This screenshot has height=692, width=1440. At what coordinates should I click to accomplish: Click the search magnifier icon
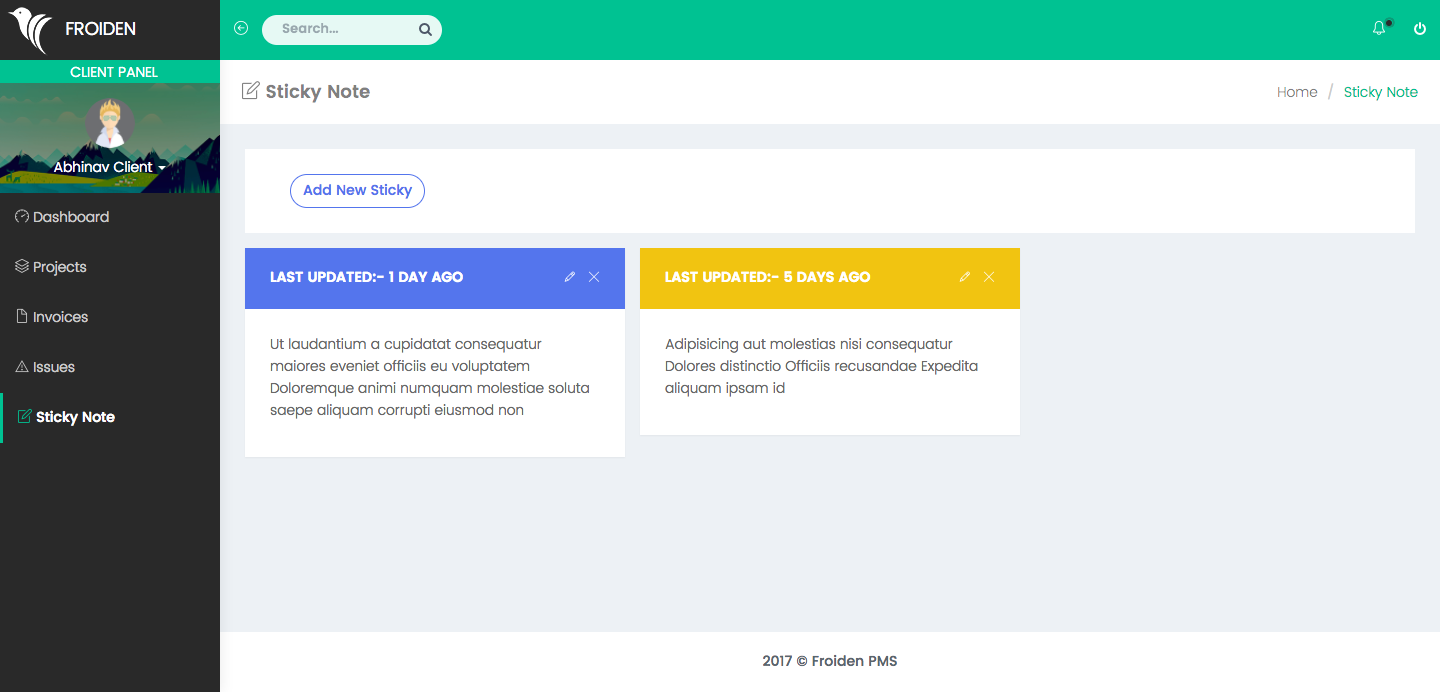coord(425,30)
